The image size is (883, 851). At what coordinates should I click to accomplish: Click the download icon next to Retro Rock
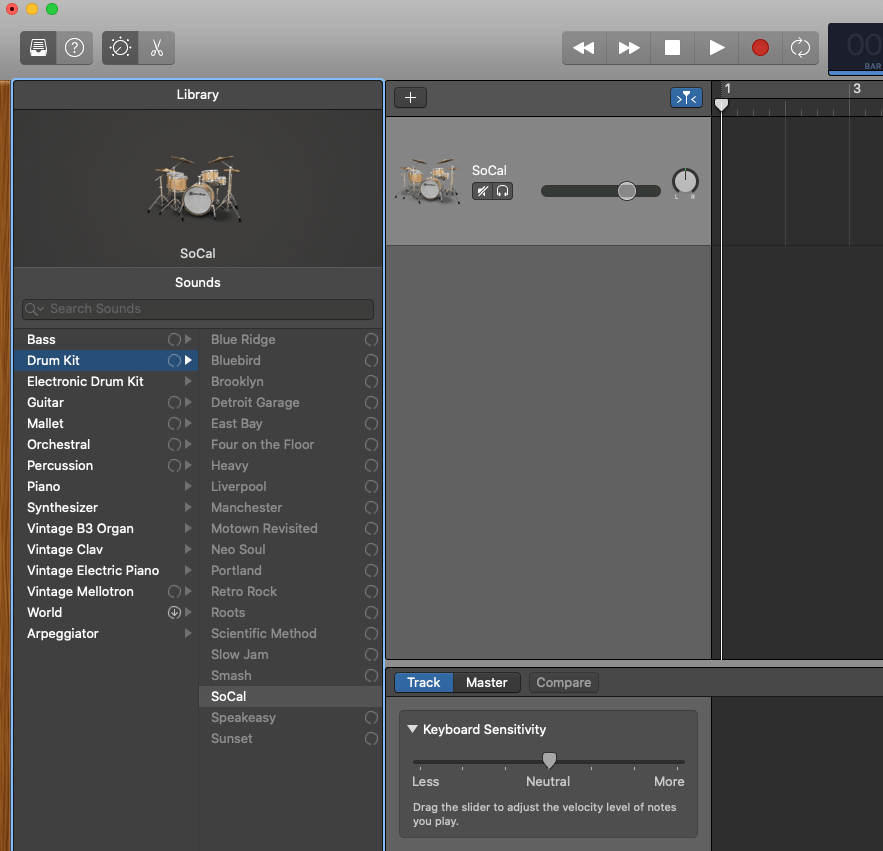(x=371, y=591)
